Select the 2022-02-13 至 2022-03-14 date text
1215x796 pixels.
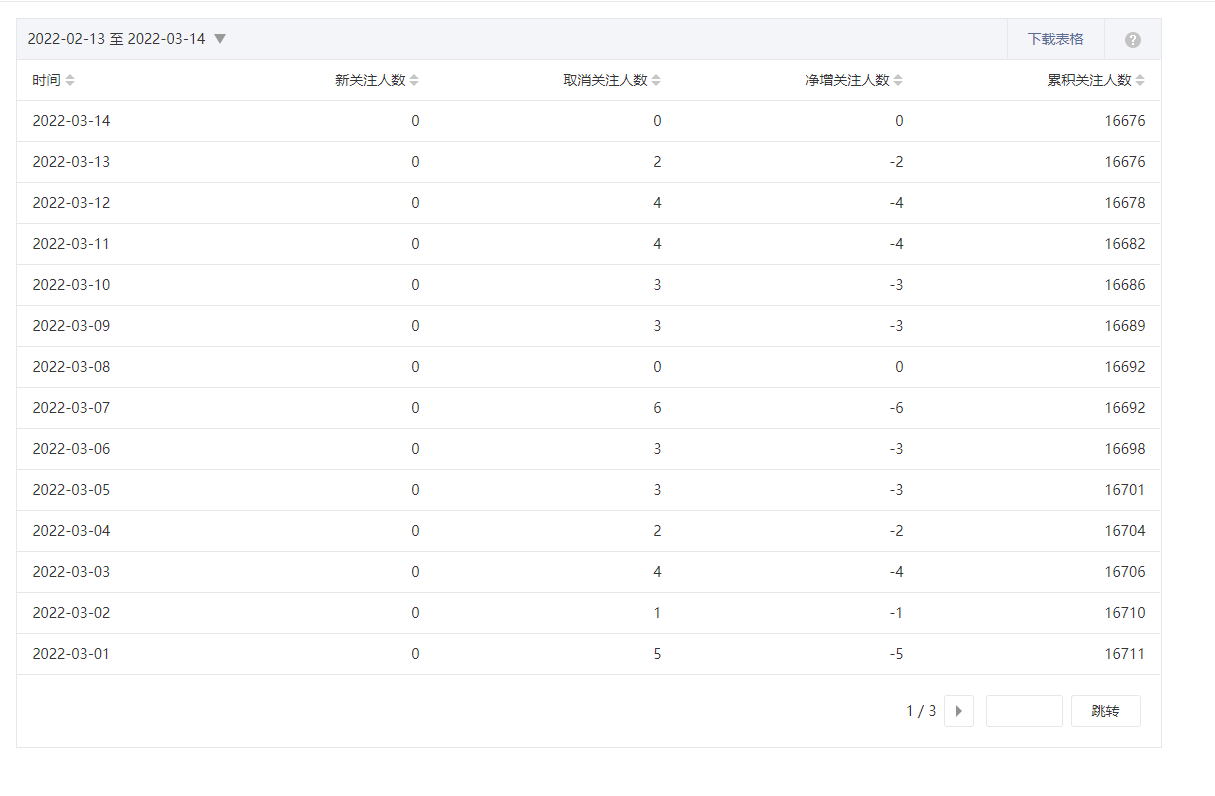(x=116, y=39)
